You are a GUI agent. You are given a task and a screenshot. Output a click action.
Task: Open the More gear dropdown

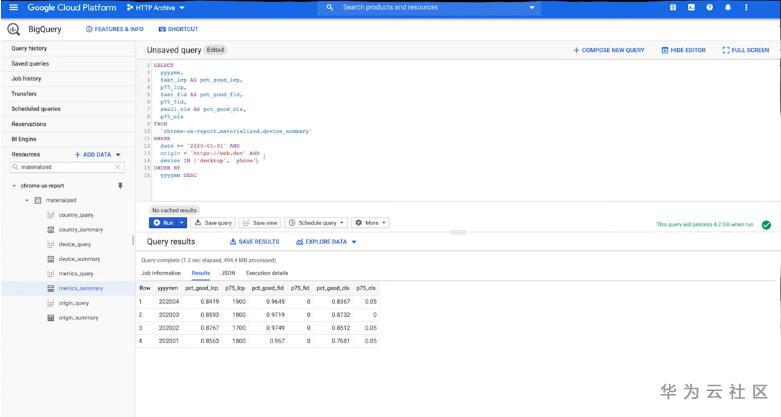(x=371, y=223)
